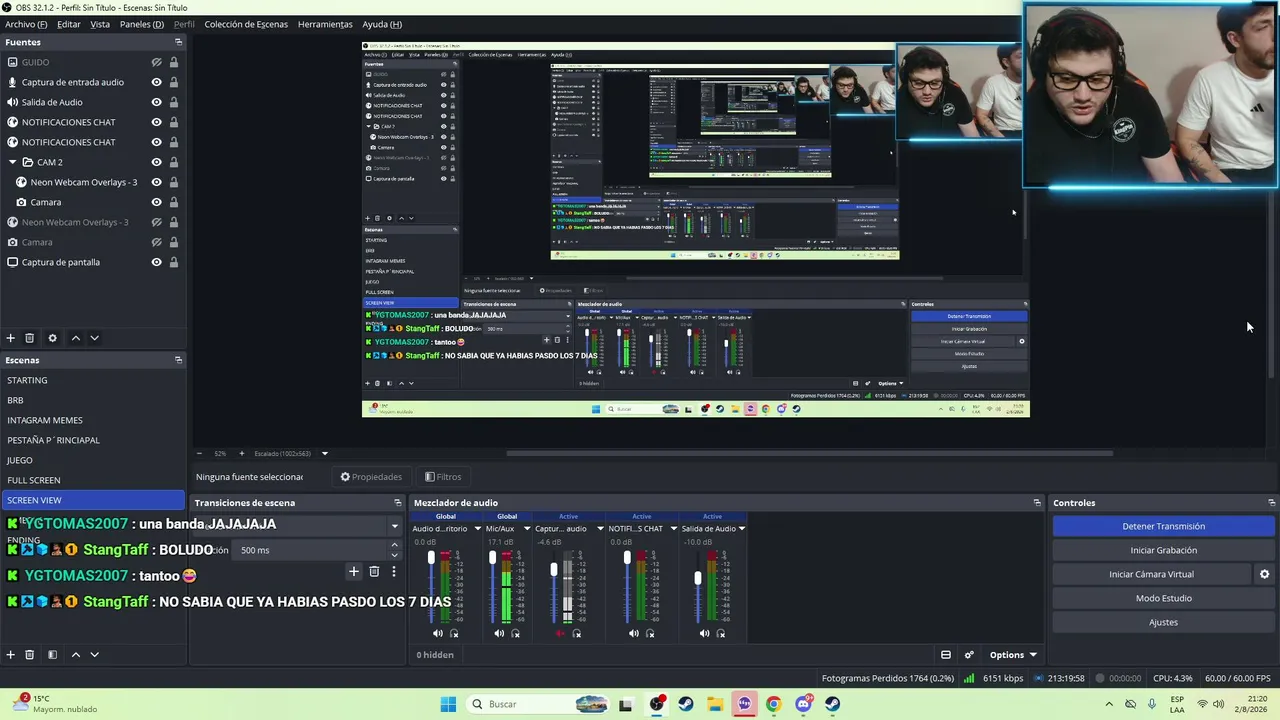The width and height of the screenshot is (1280, 720).
Task: Mute the NOTIFICACIONES CHAT mixer channel
Action: 634,633
